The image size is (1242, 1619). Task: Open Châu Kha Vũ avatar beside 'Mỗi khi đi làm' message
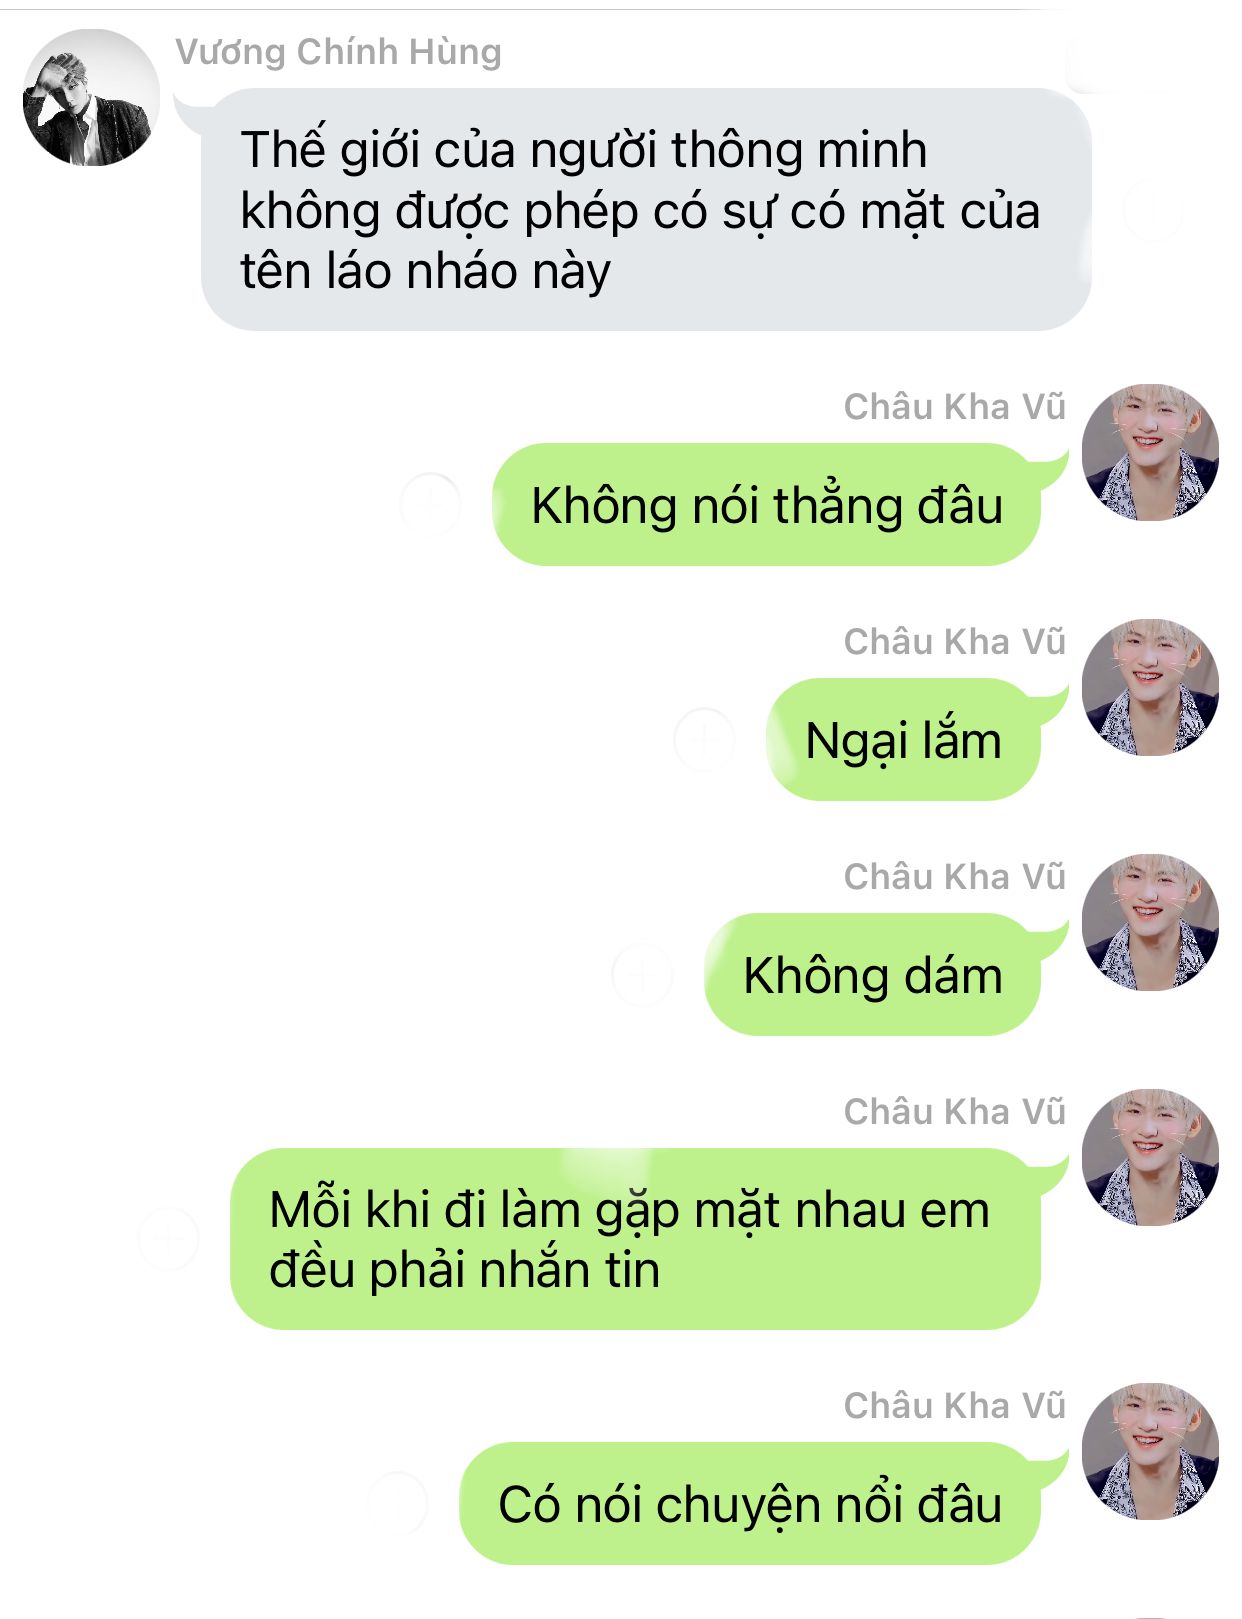(x=1151, y=1157)
